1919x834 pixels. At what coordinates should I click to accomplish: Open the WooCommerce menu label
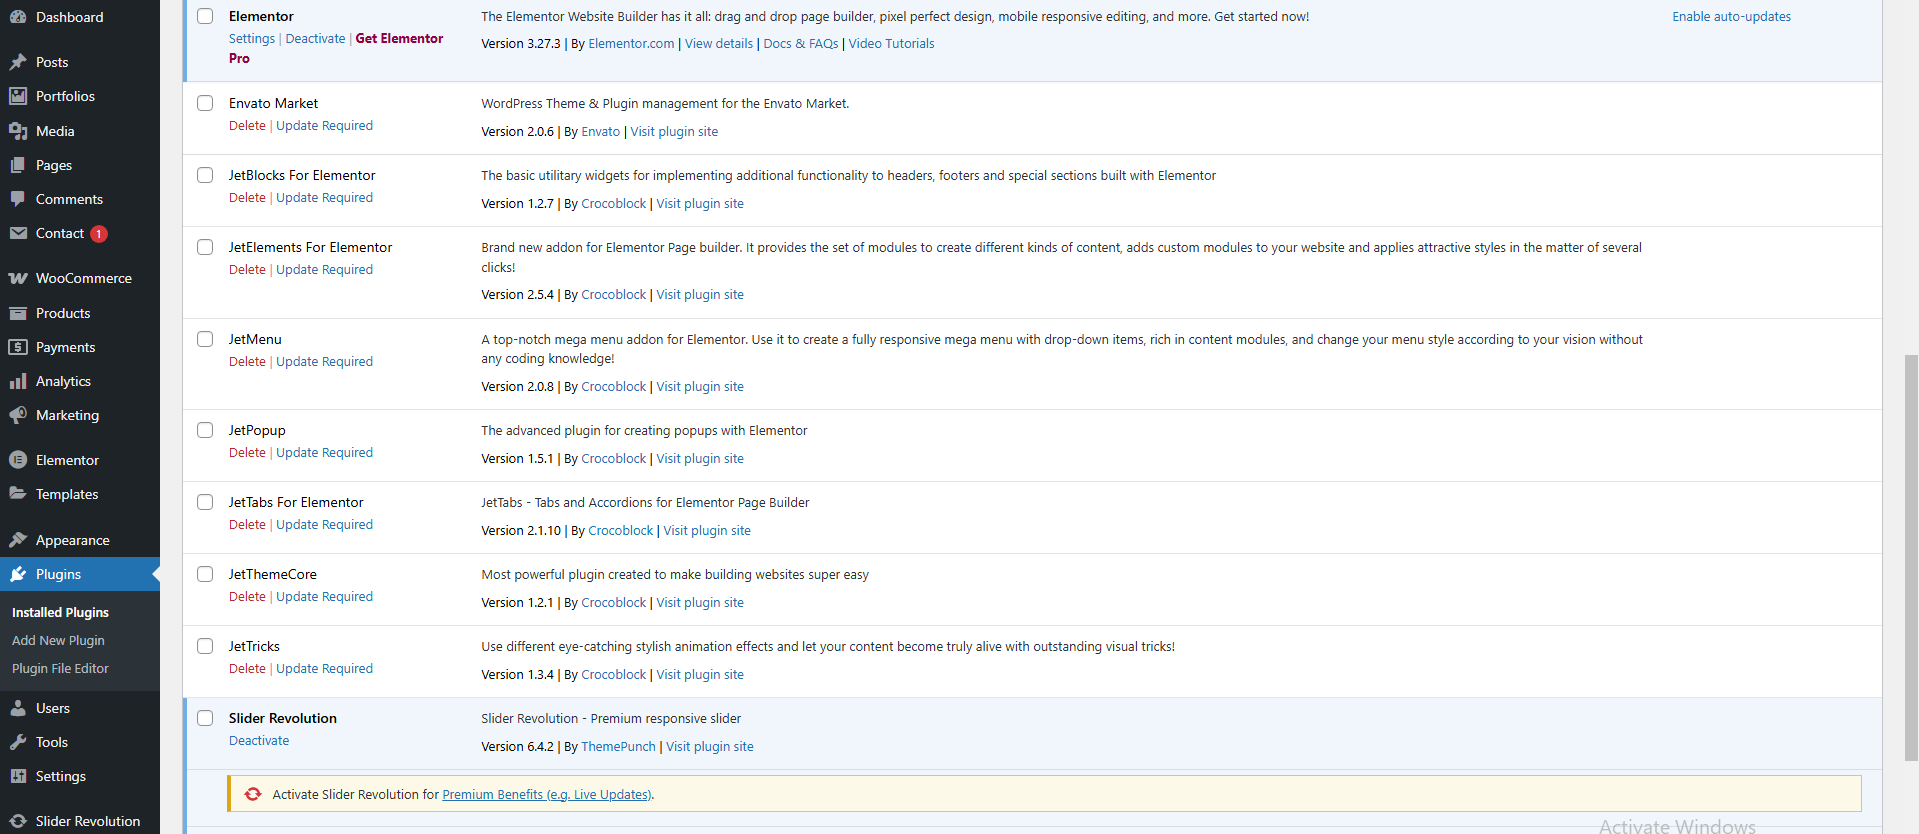(x=84, y=278)
